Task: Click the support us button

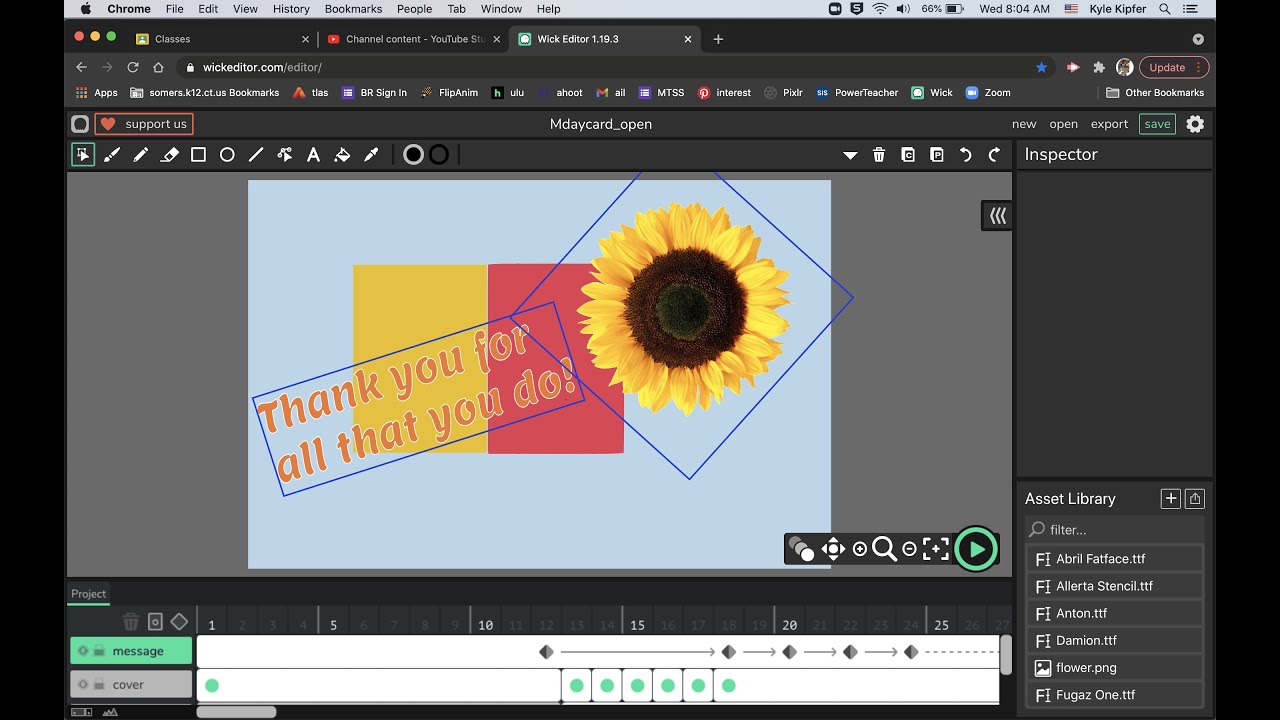Action: (144, 124)
